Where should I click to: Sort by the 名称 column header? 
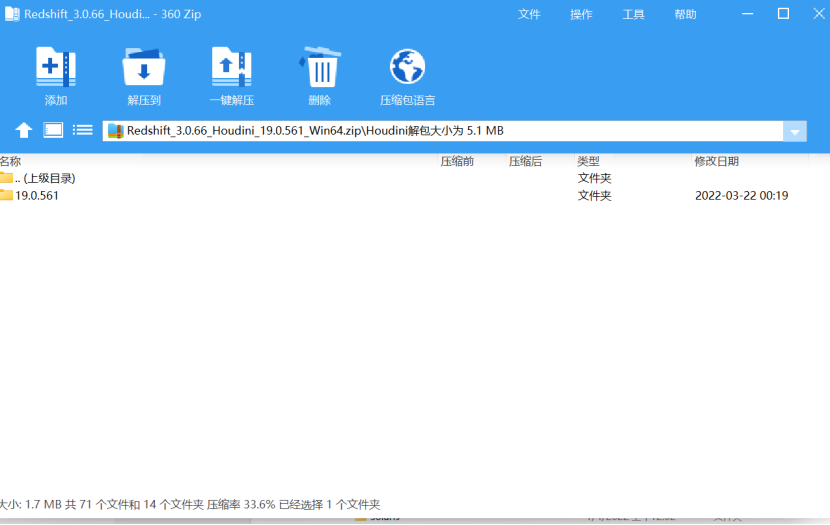(11, 161)
